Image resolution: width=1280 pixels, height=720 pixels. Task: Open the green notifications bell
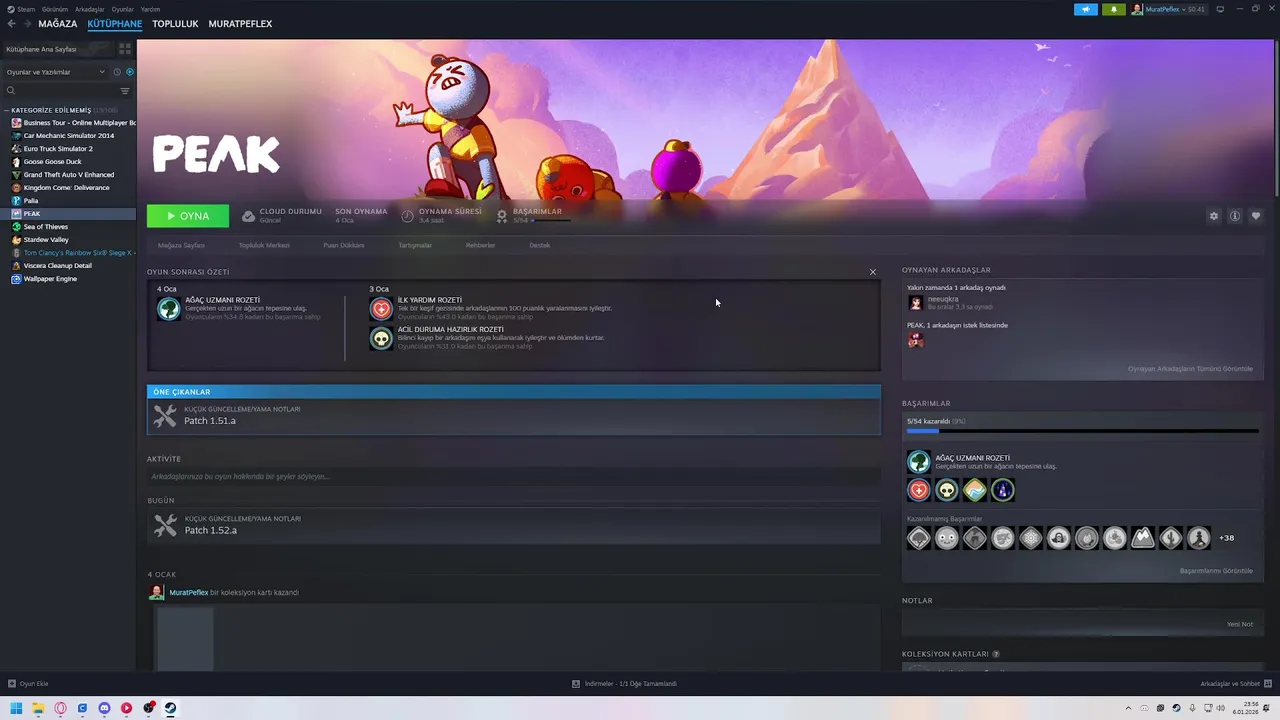(1113, 9)
